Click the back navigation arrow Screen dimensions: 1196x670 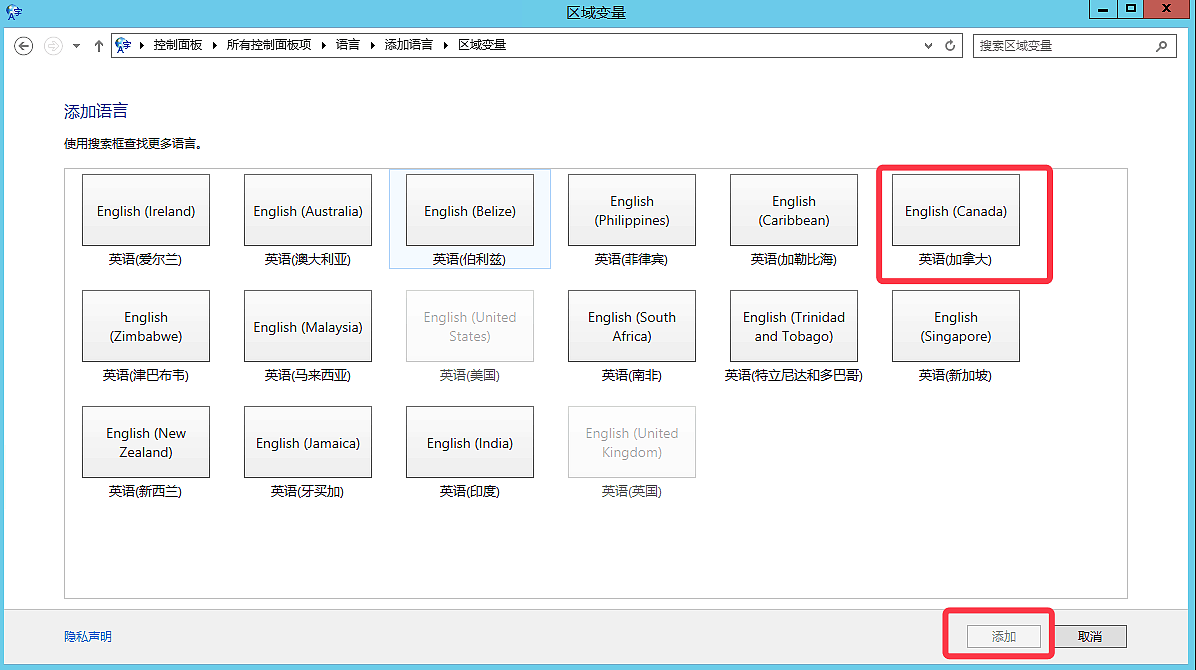coord(24,45)
